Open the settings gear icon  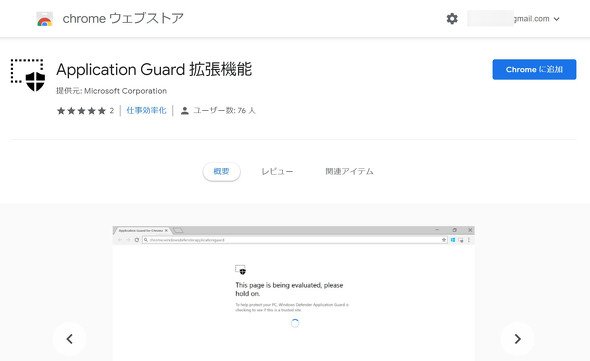coord(452,18)
